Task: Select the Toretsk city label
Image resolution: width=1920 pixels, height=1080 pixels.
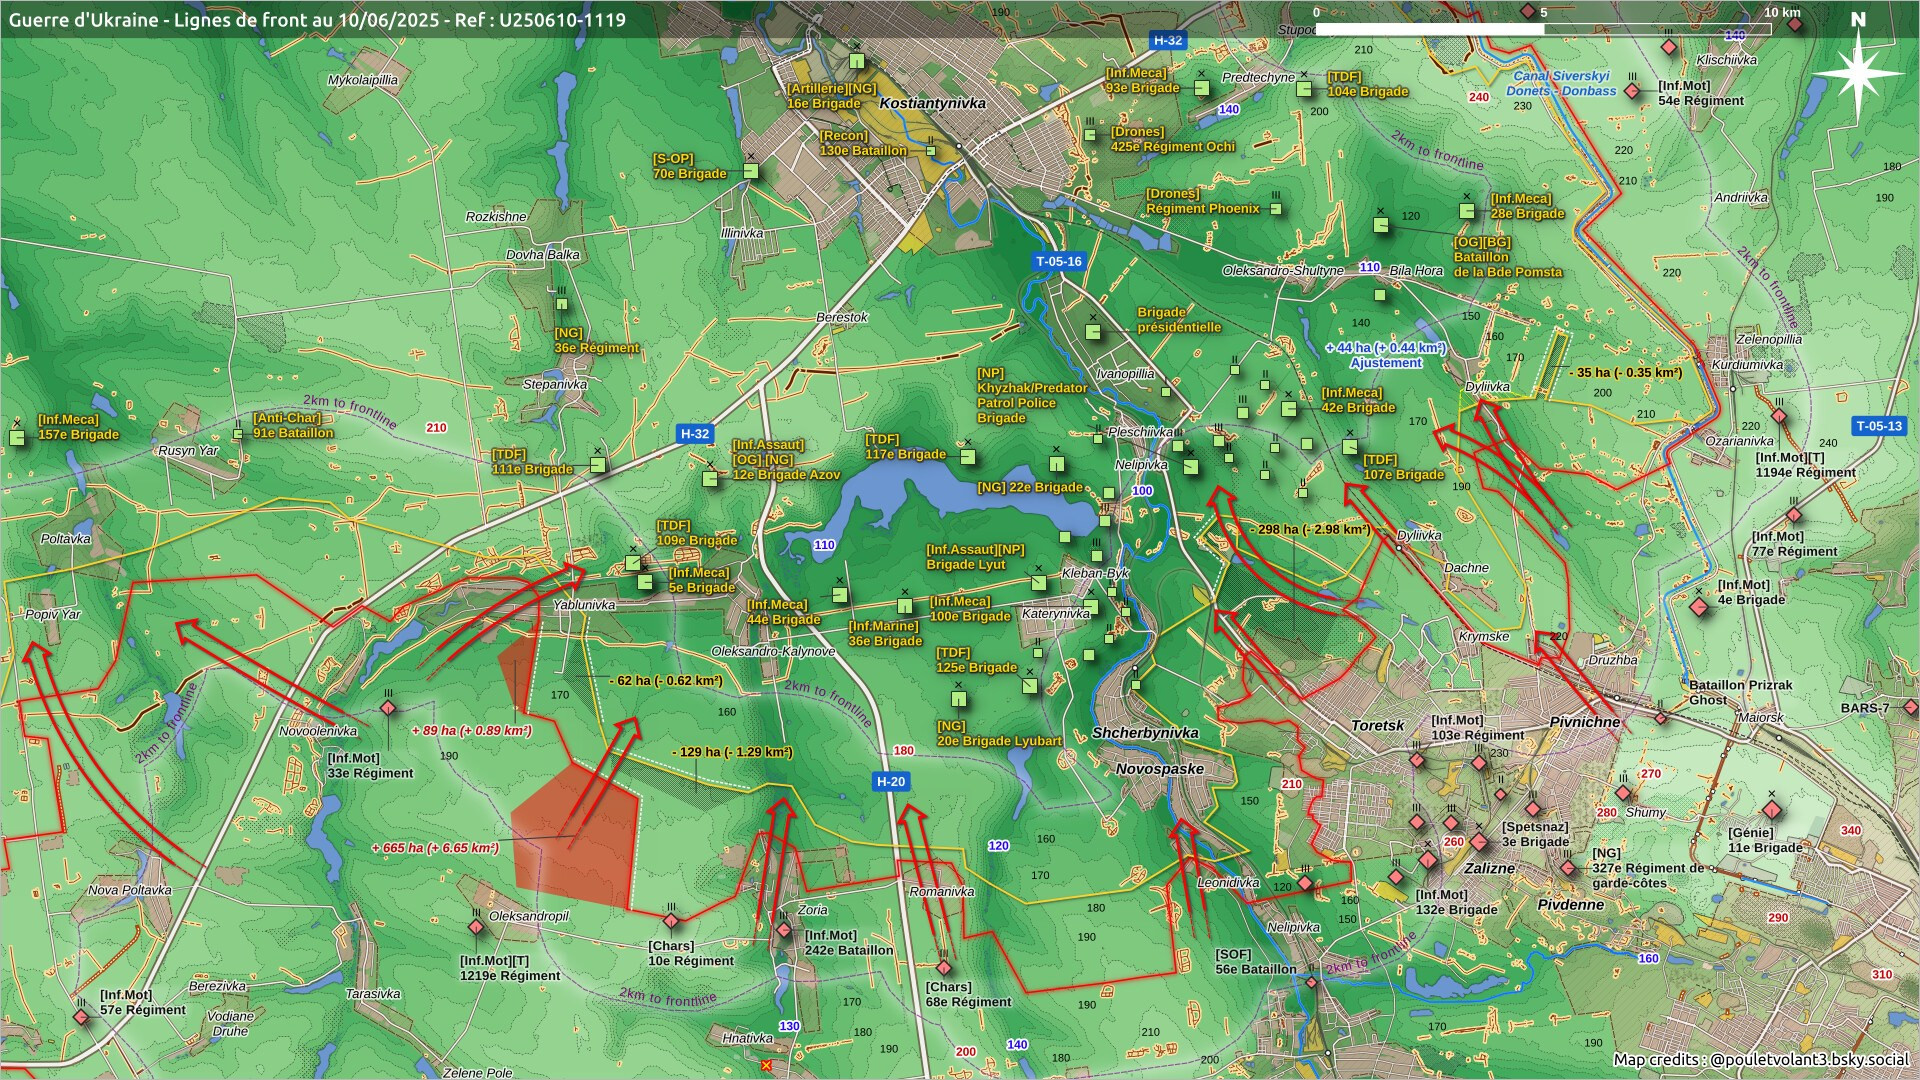Action: click(1378, 726)
